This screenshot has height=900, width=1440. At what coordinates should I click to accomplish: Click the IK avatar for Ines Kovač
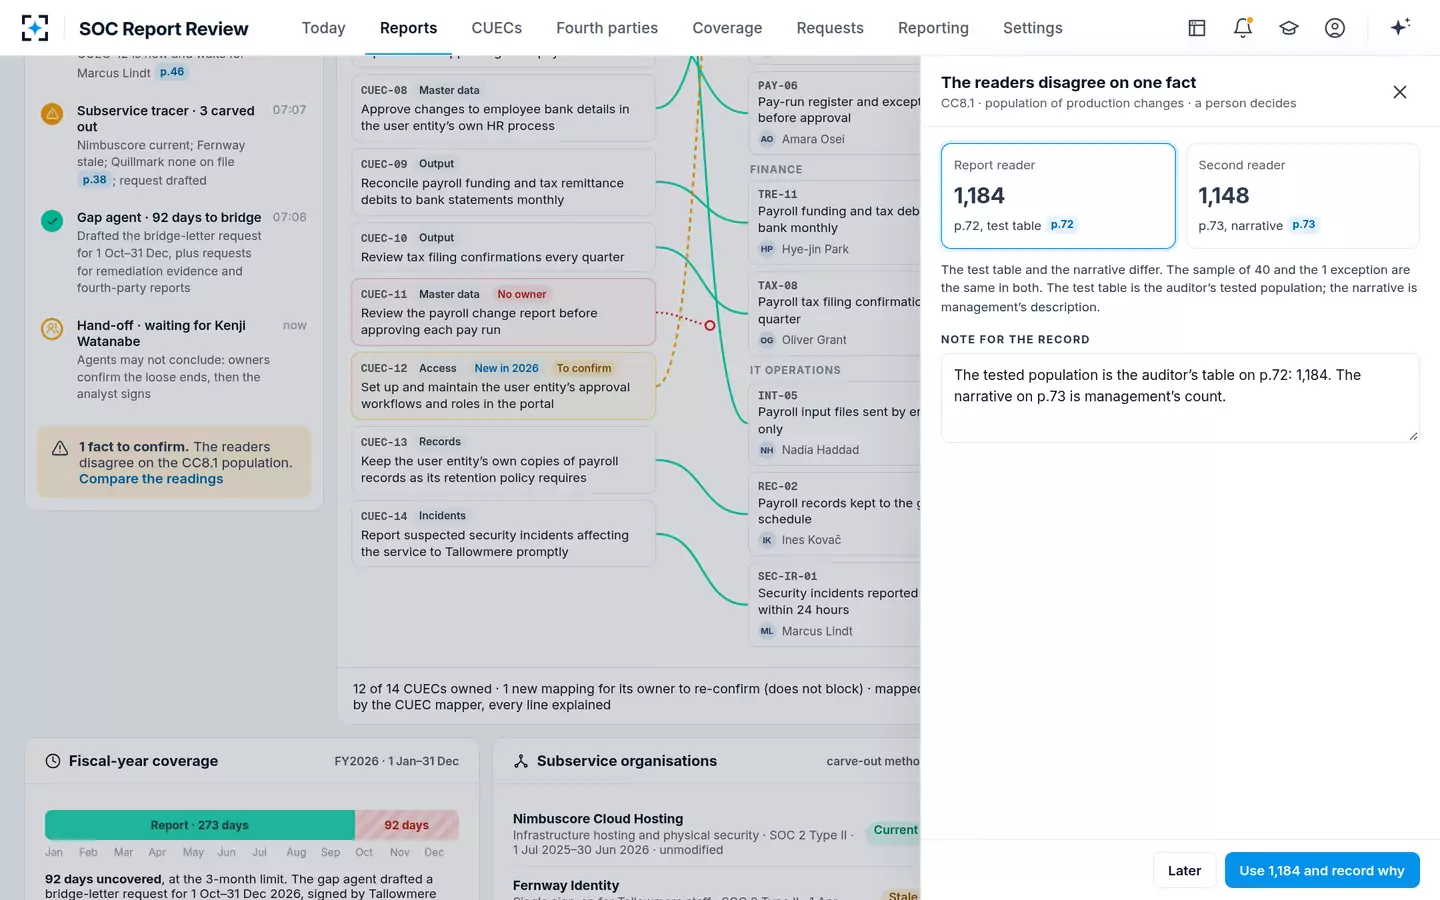[x=767, y=540]
